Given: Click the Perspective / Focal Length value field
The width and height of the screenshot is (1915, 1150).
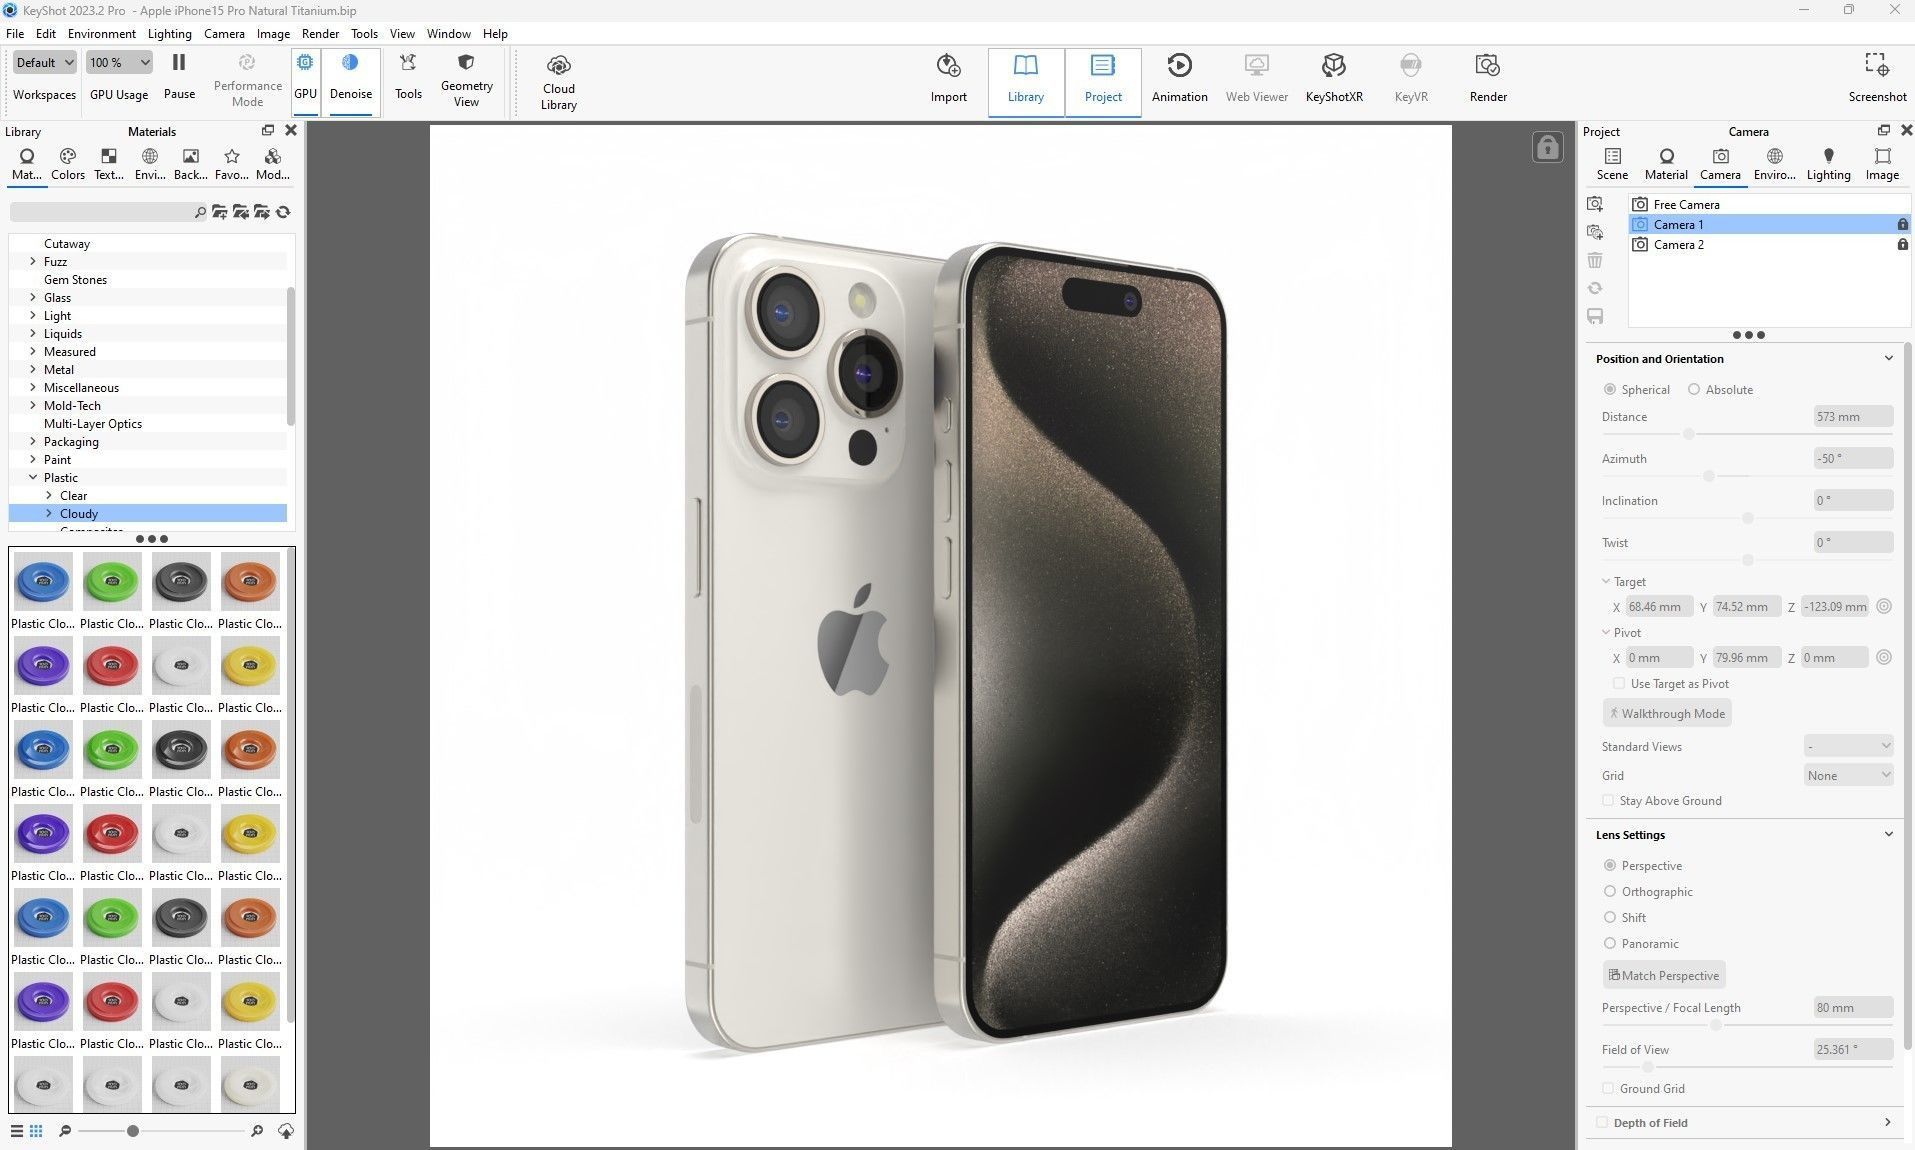Looking at the screenshot, I should 1852,1007.
